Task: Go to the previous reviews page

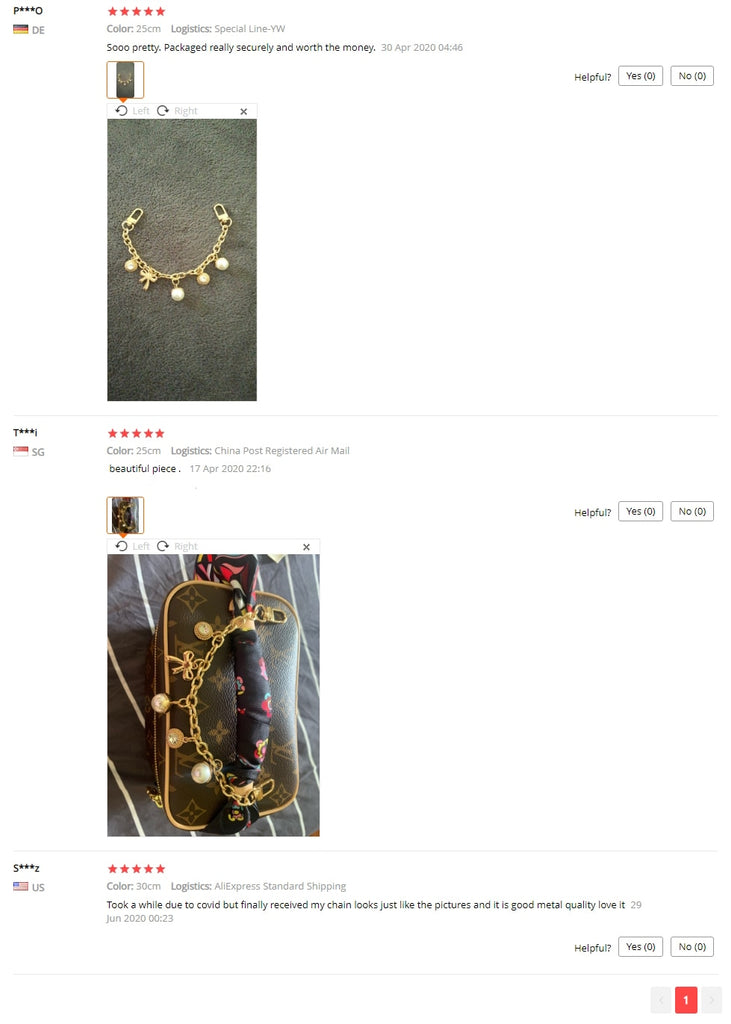Action: click(660, 1000)
